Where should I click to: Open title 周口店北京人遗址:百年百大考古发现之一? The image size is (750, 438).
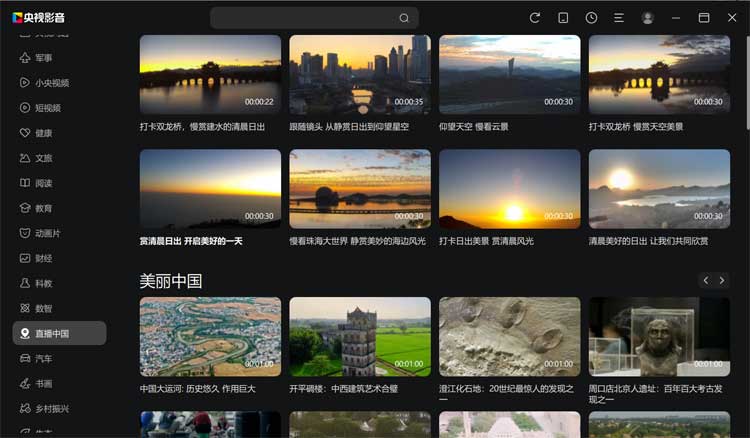pos(655,394)
